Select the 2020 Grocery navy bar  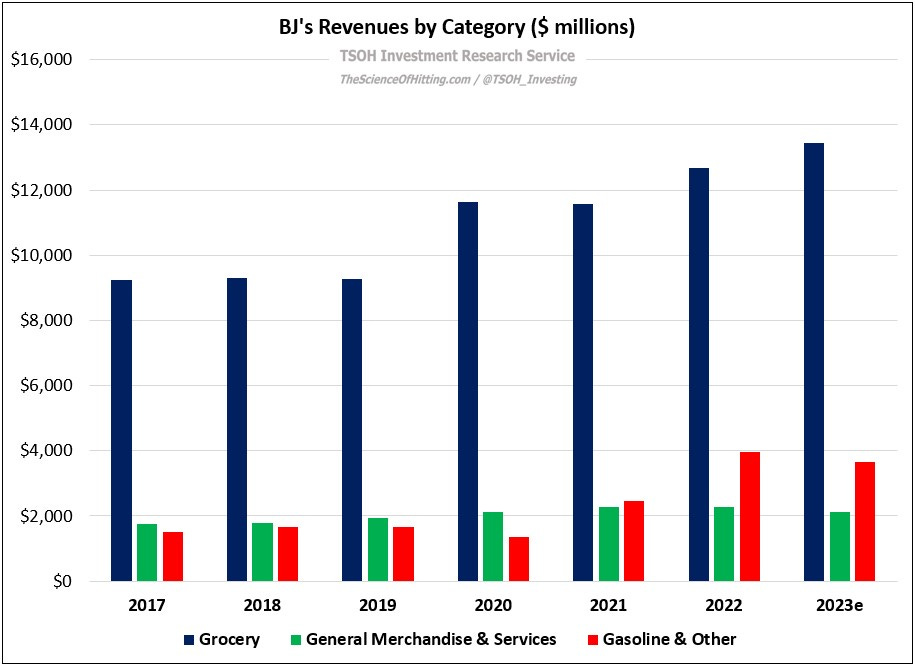point(467,392)
